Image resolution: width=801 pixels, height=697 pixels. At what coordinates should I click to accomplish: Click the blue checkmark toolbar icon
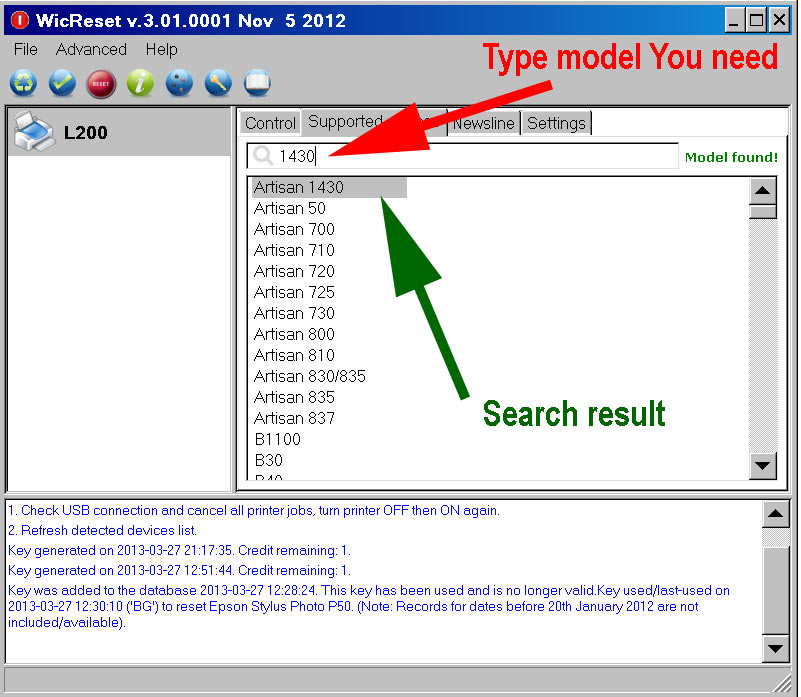tap(62, 83)
